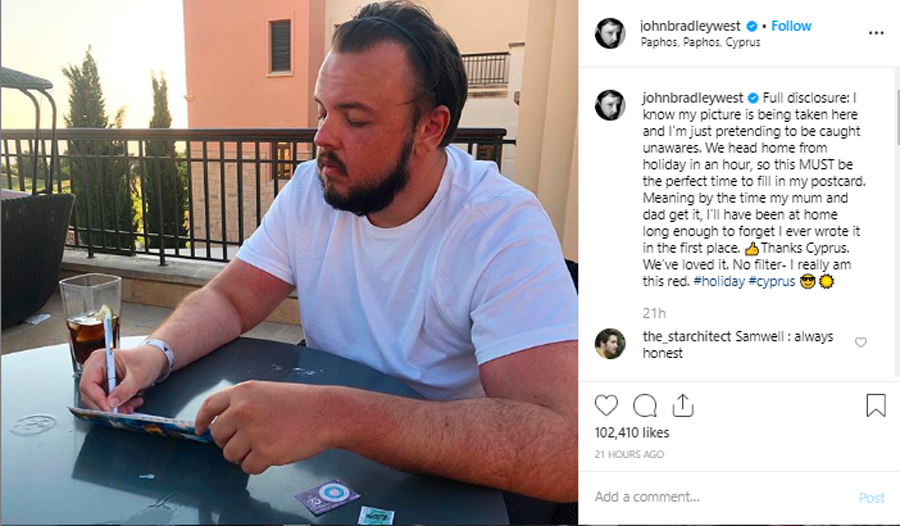Click the Post comment button

871,498
